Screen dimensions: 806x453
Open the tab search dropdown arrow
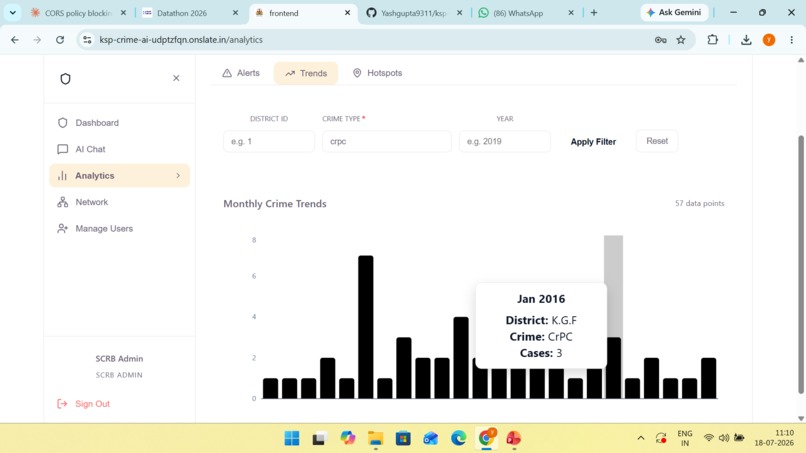coord(13,13)
